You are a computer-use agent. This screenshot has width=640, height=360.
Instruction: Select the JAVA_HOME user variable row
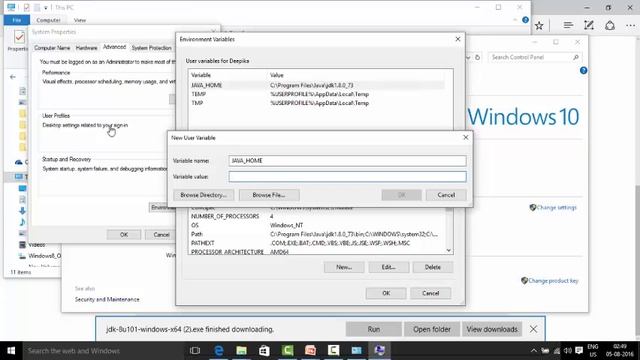coord(317,85)
